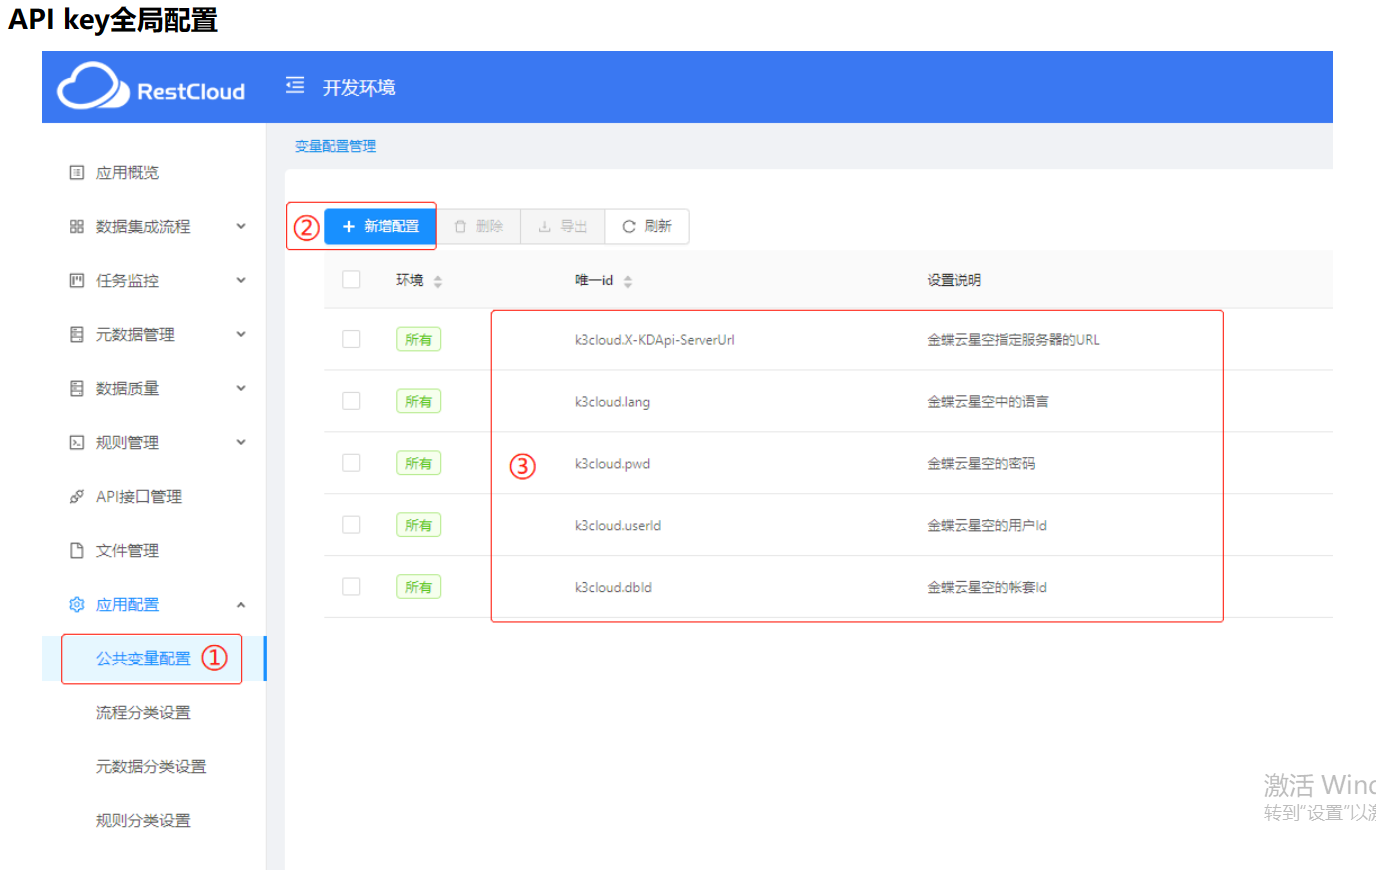The height and width of the screenshot is (870, 1376).
Task: Expand the 数据集成流程 chevron
Action: click(x=241, y=226)
